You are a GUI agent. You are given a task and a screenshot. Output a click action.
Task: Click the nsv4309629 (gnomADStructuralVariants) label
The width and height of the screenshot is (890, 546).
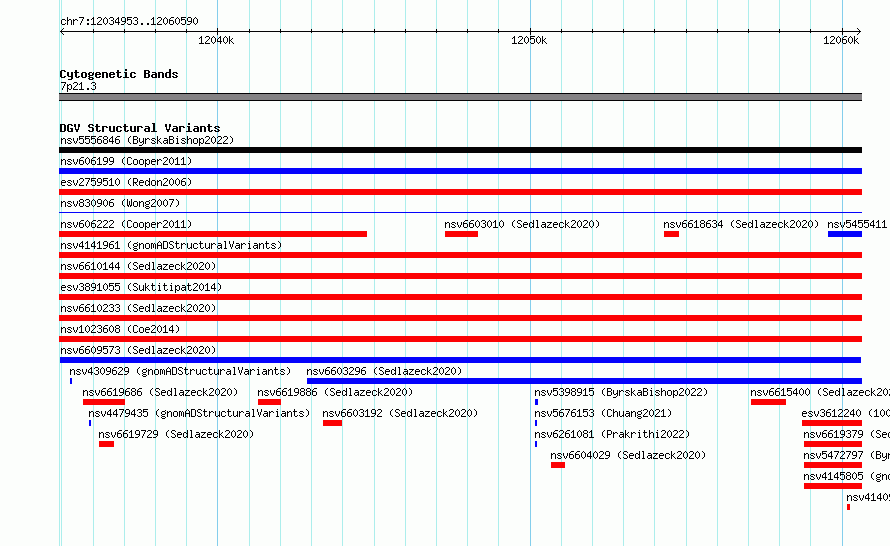tap(180, 371)
